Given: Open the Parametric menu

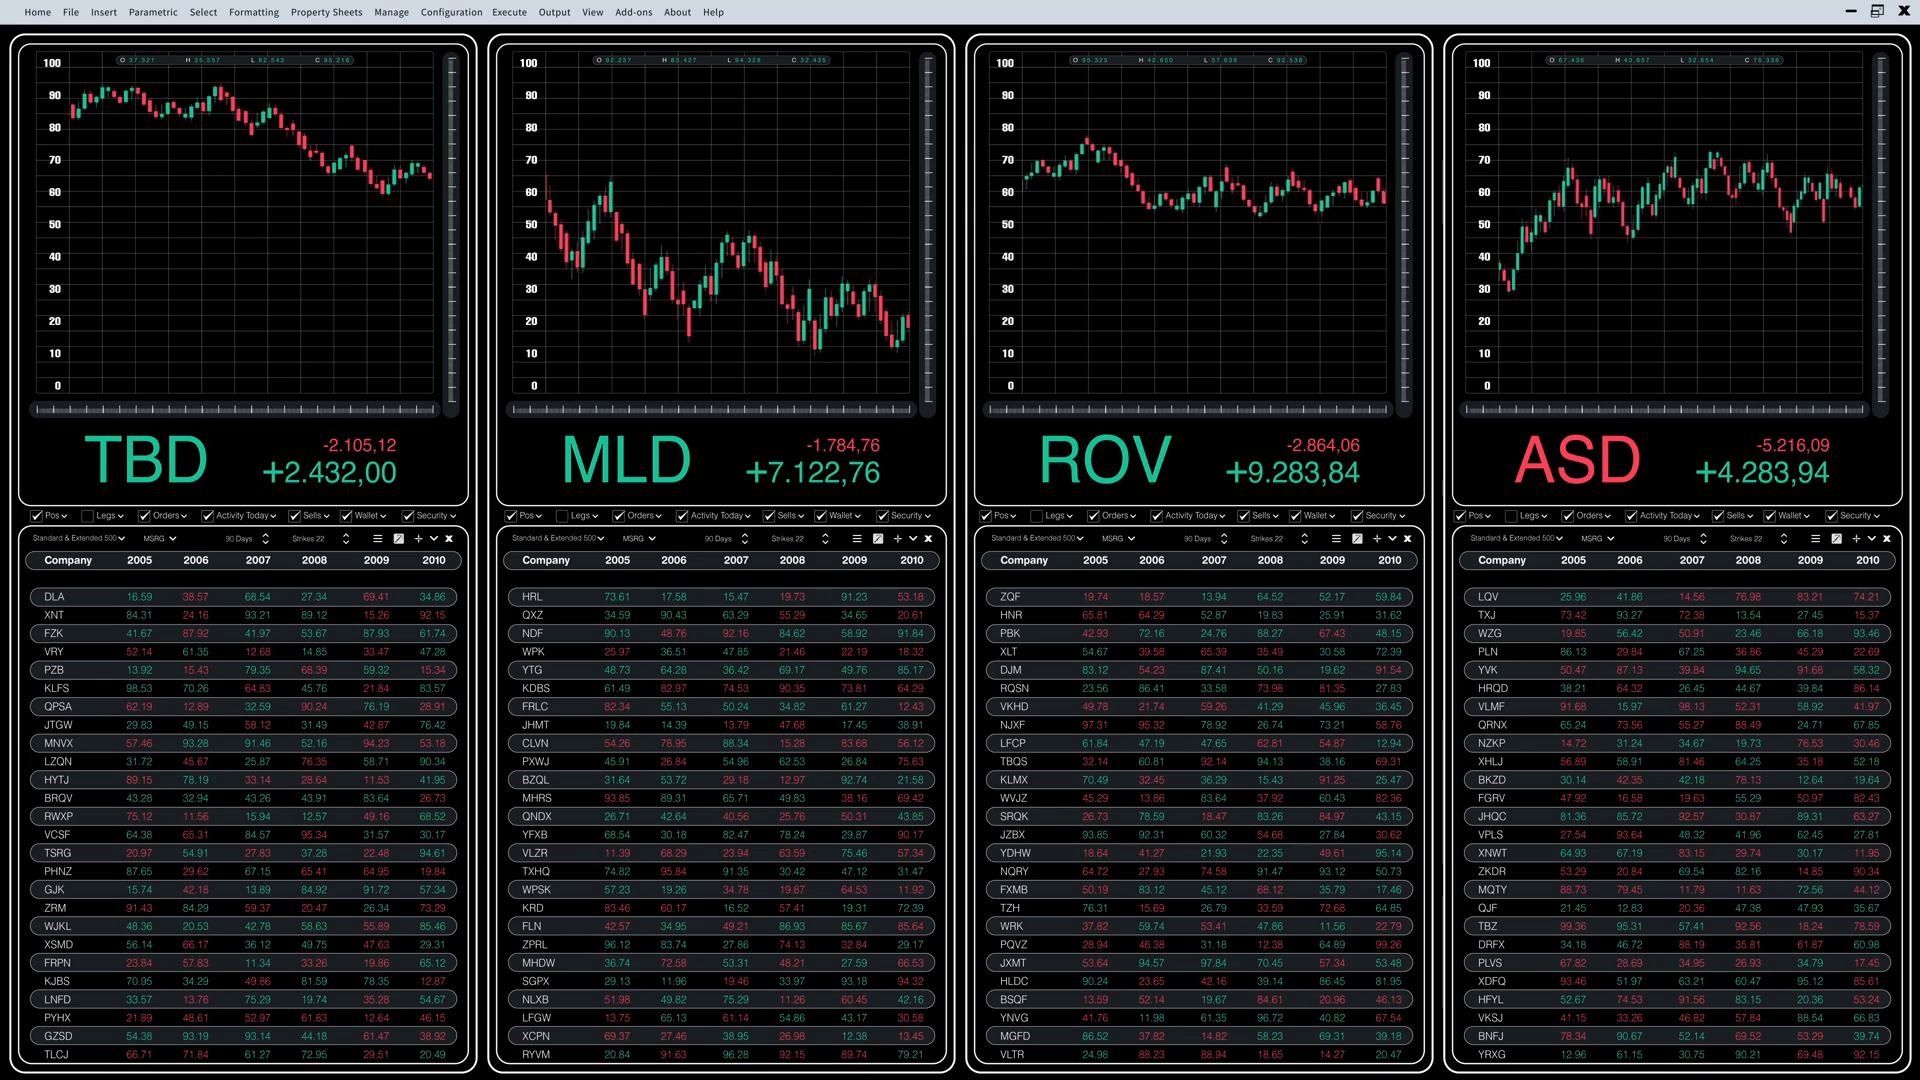Looking at the screenshot, I should click(x=152, y=12).
